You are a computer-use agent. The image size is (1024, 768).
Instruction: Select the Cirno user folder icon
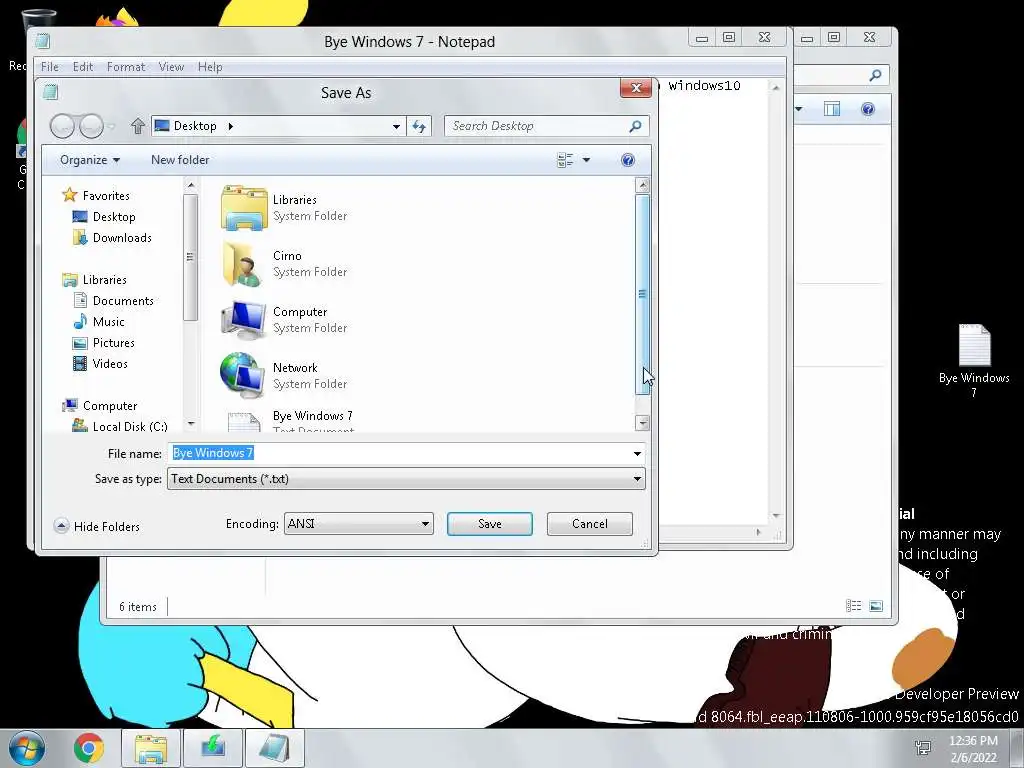pyautogui.click(x=244, y=264)
